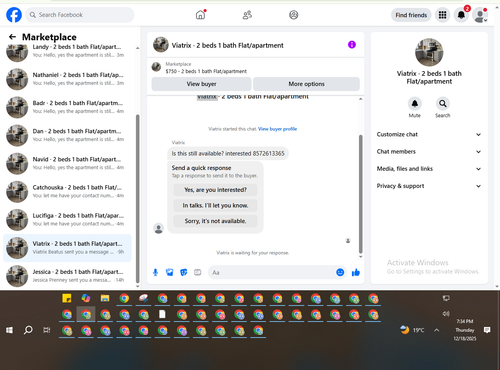Send quick reply Sorry, it's not available.
This screenshot has height=370, width=500.
coord(215,221)
